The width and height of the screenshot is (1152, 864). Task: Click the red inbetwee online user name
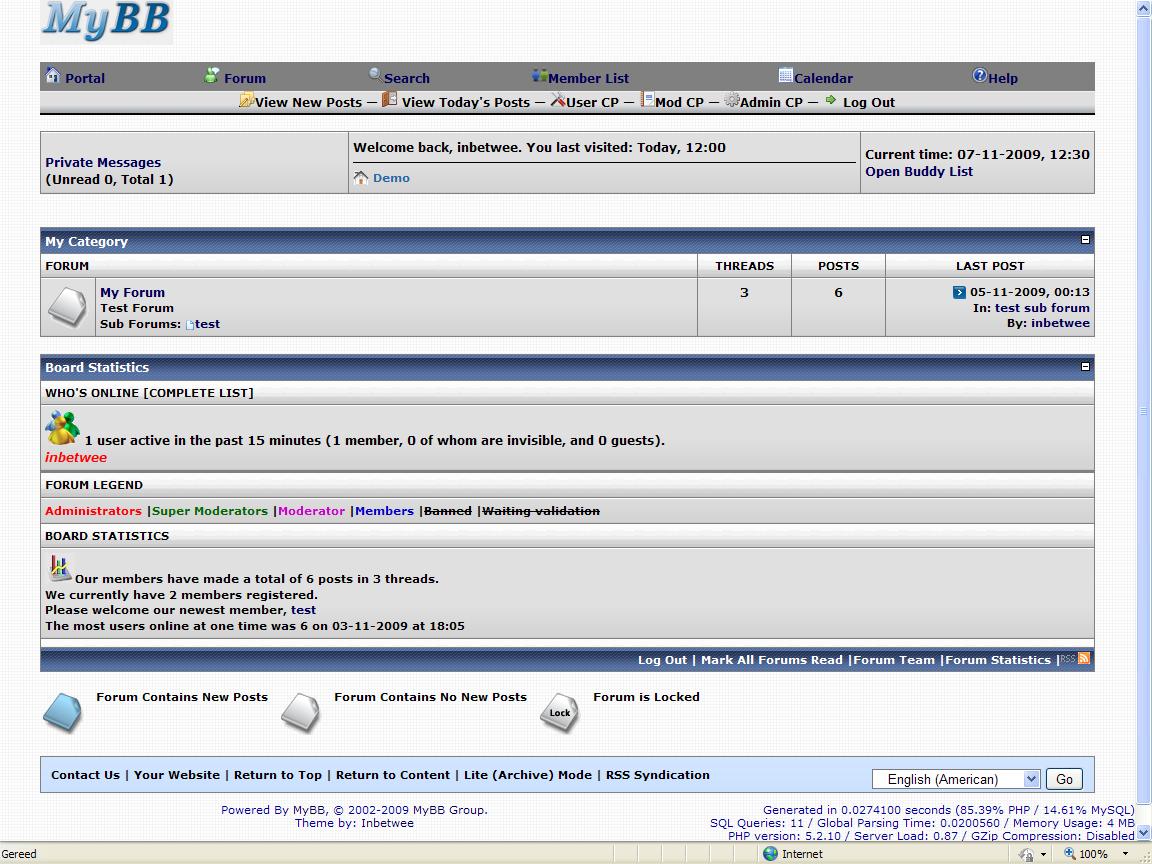76,457
